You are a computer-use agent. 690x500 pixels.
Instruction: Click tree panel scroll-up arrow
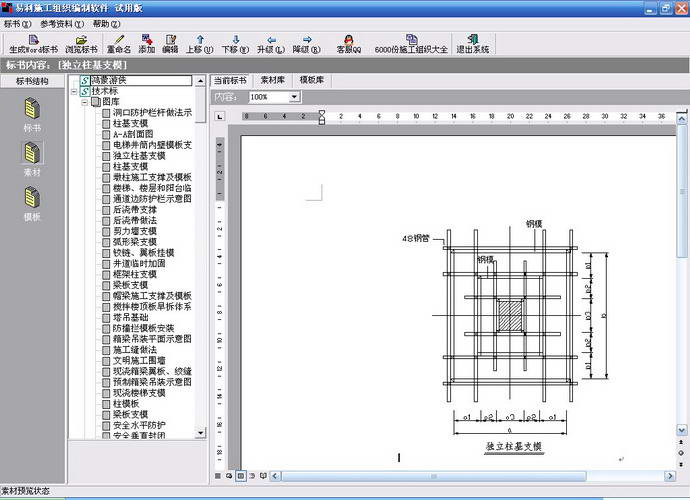200,81
